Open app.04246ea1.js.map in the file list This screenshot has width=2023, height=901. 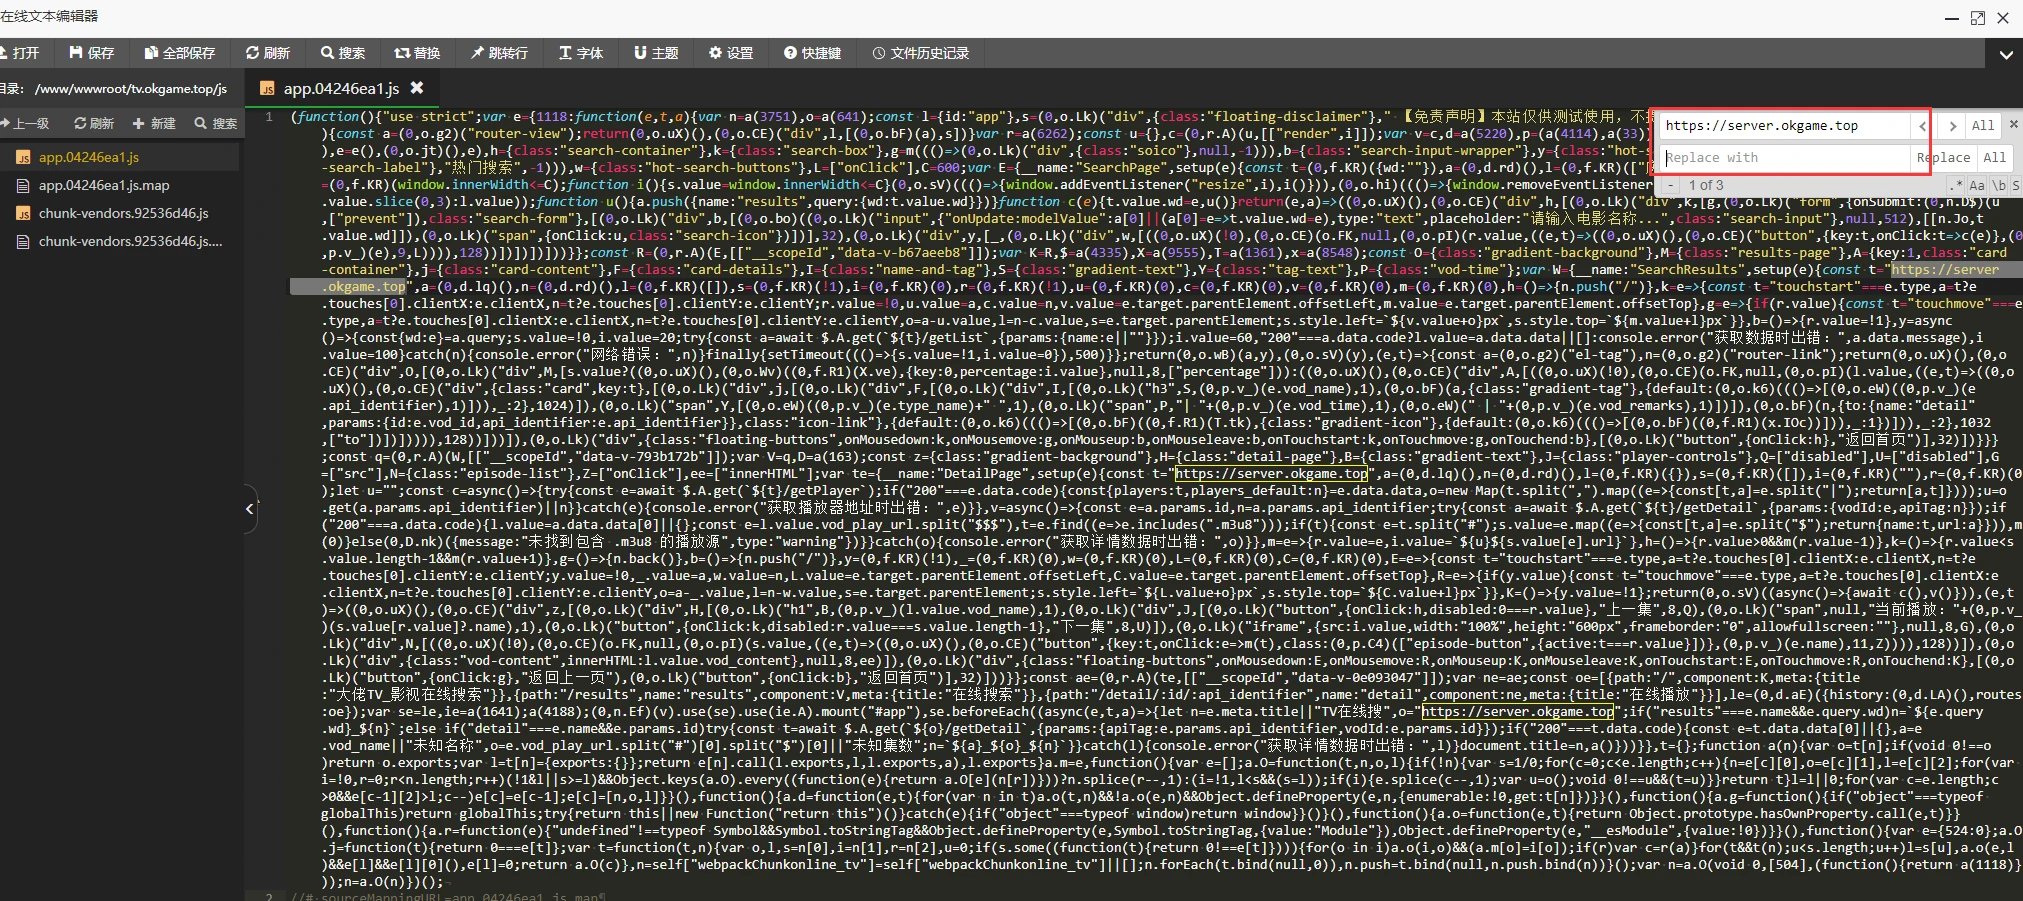pyautogui.click(x=104, y=185)
